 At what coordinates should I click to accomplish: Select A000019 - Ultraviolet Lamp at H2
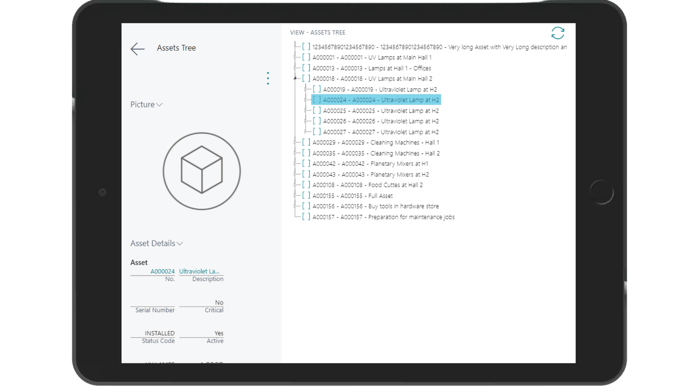[x=380, y=89]
